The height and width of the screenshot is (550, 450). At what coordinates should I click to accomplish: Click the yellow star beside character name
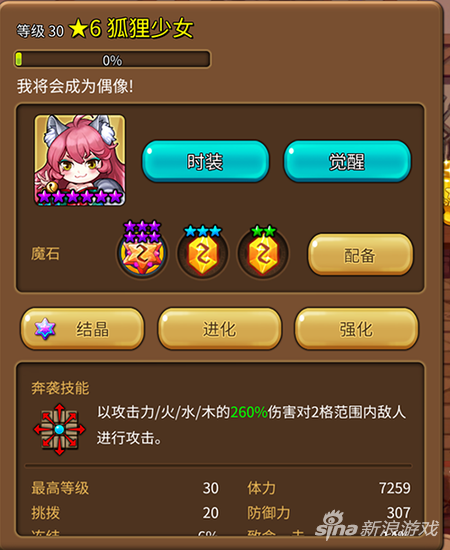[78, 29]
